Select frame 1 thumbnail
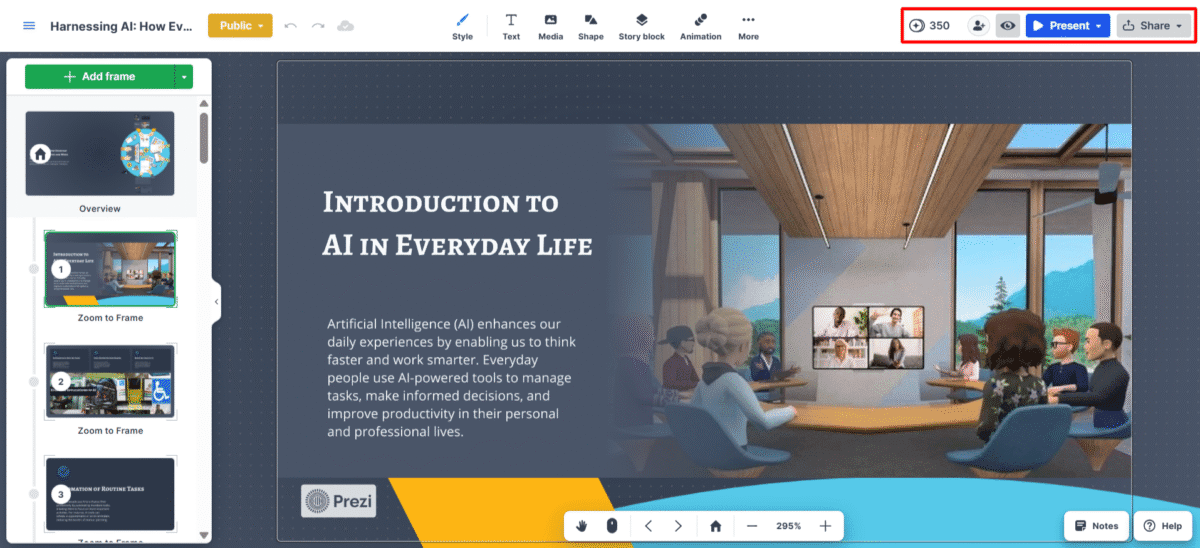Screen dimensions: 1200x548 coord(111,269)
